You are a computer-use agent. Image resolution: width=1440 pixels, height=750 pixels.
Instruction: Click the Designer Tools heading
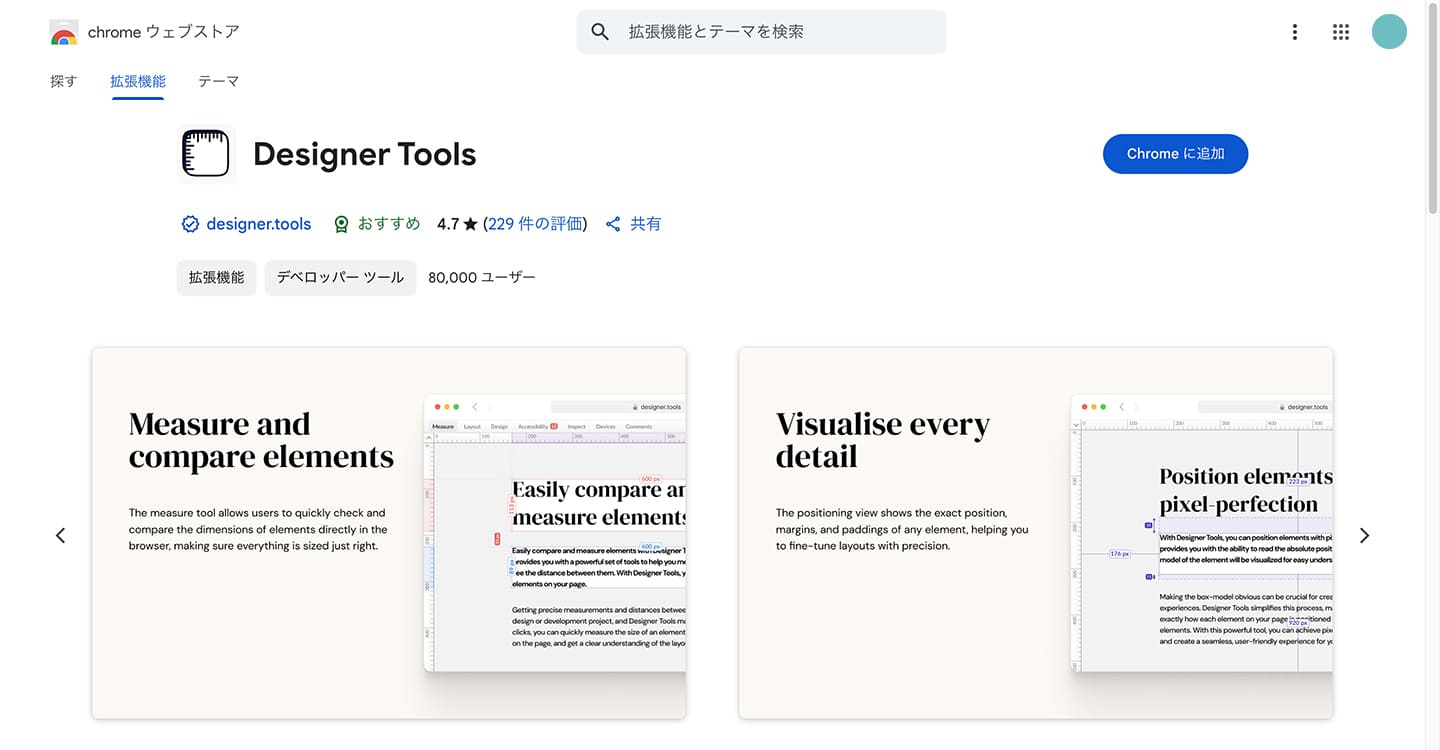coord(364,154)
